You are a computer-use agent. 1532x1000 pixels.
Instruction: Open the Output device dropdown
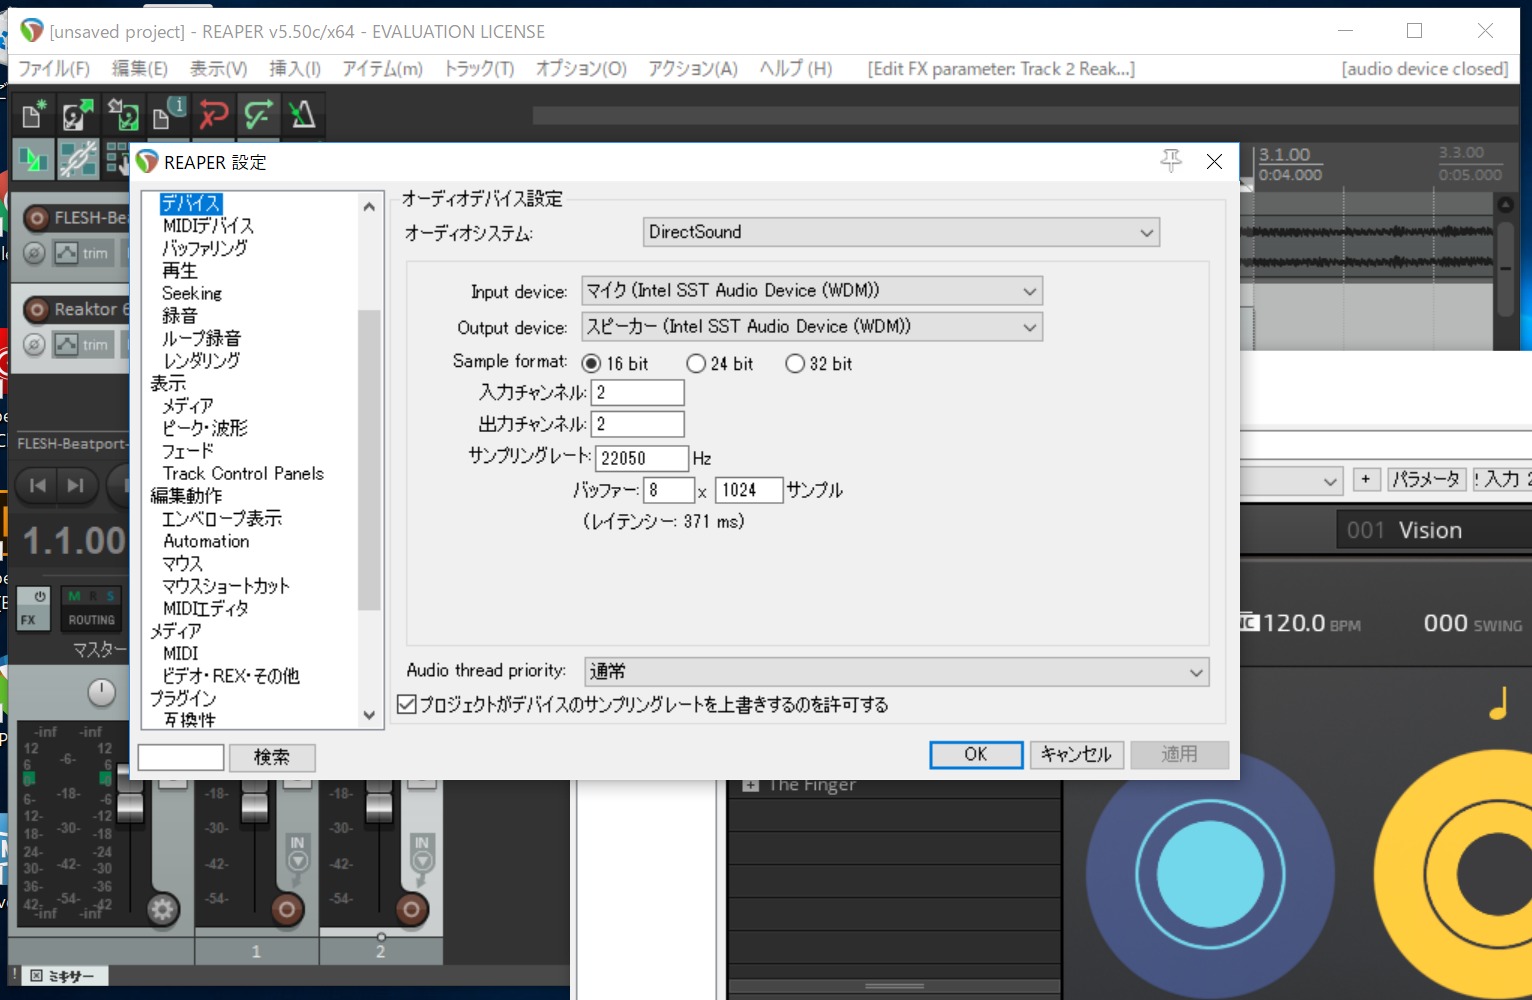click(x=812, y=327)
